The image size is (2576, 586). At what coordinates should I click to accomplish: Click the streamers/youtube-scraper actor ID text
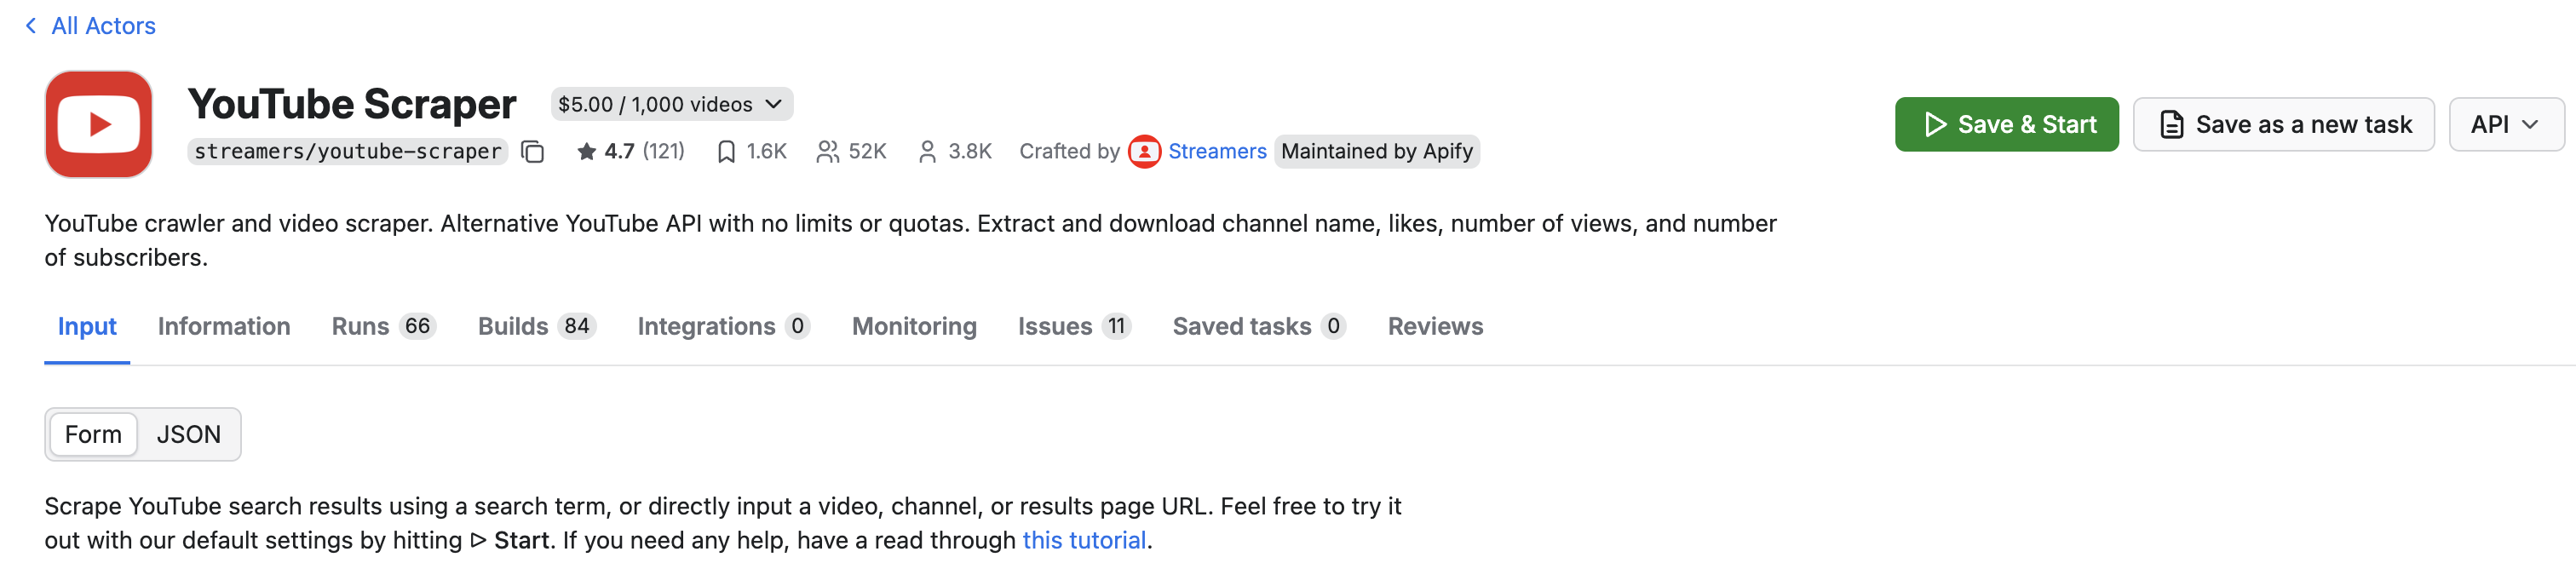pos(348,151)
